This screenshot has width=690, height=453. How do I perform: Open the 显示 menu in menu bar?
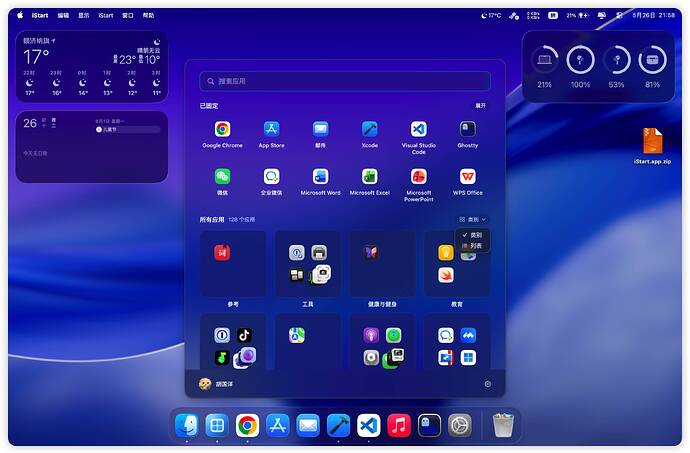point(84,15)
